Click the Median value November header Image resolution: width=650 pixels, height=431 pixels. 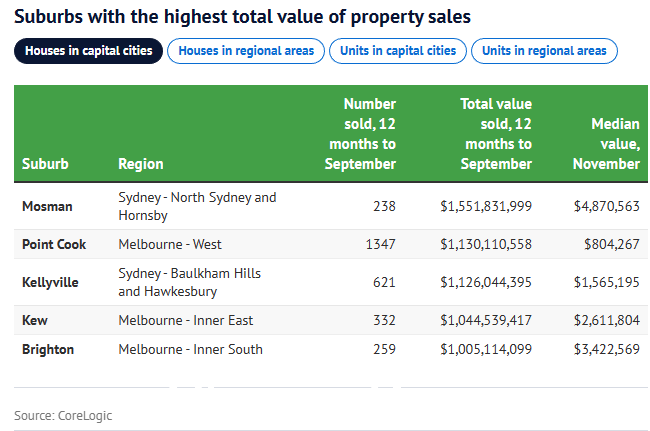pyautogui.click(x=606, y=144)
